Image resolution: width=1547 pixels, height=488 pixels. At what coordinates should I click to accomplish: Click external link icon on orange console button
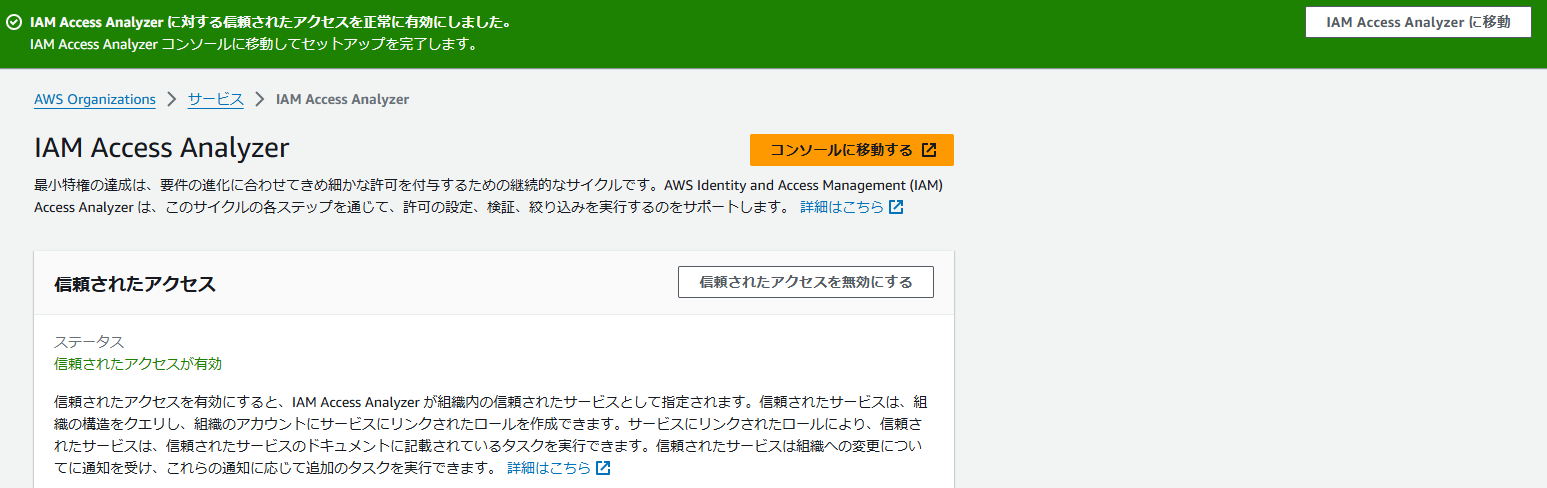coord(929,150)
